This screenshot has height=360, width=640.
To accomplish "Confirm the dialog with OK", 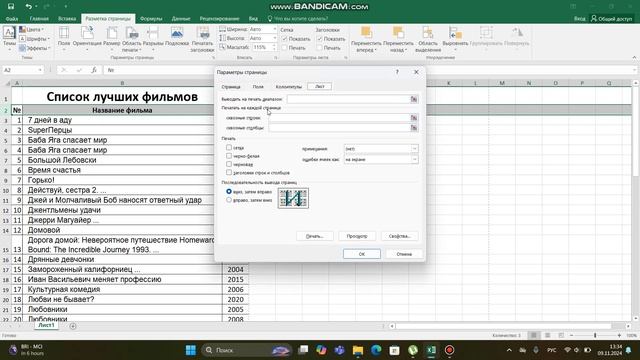I will [362, 254].
